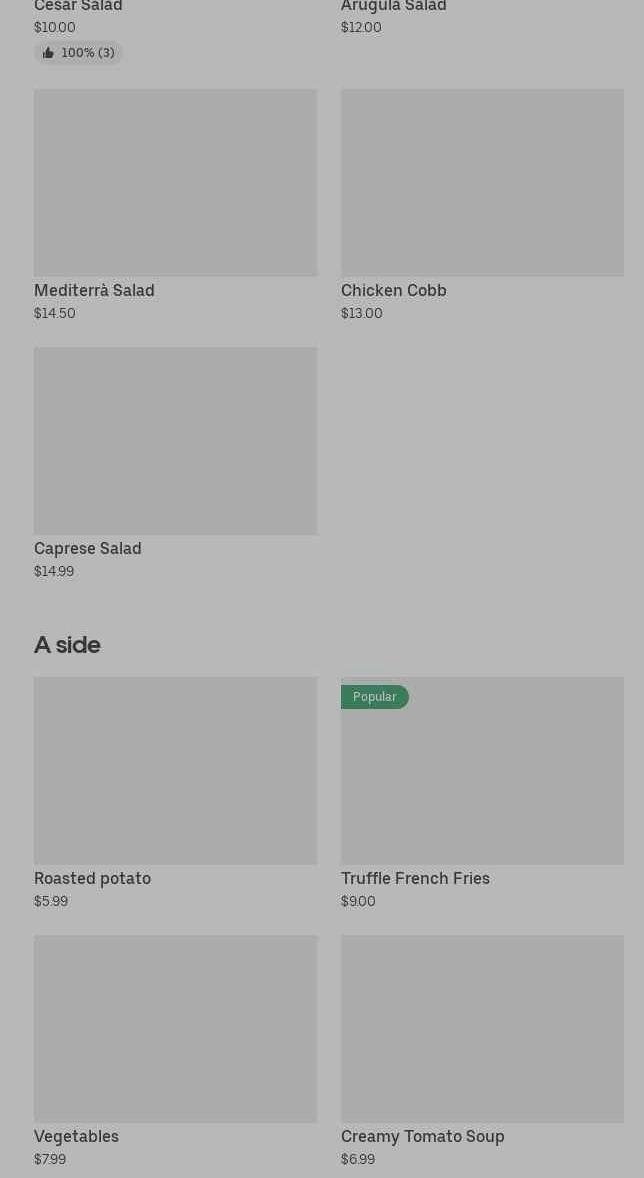Click the Cesar Salad title

pos(78,6)
